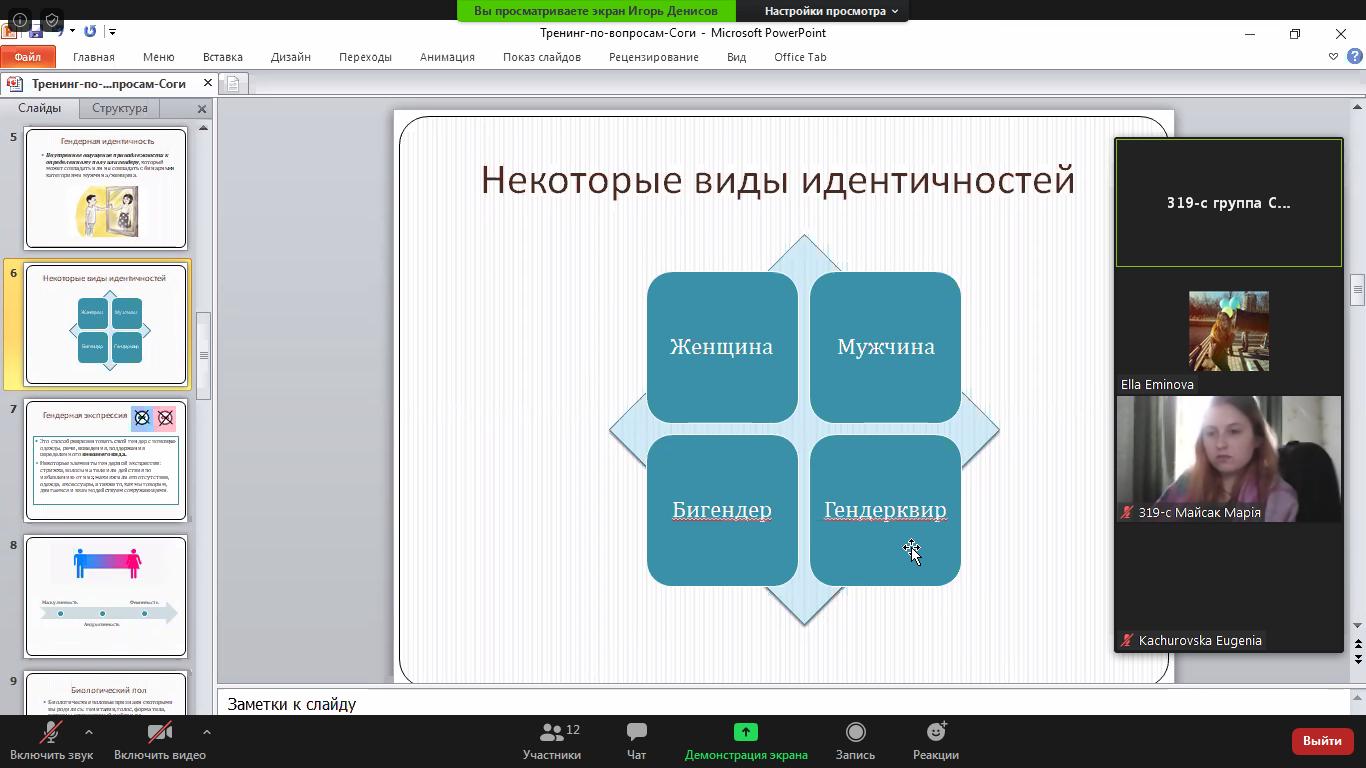Select slide 8 thumbnail with gender spectrum
Screen dimensions: 1366x768
point(106,596)
